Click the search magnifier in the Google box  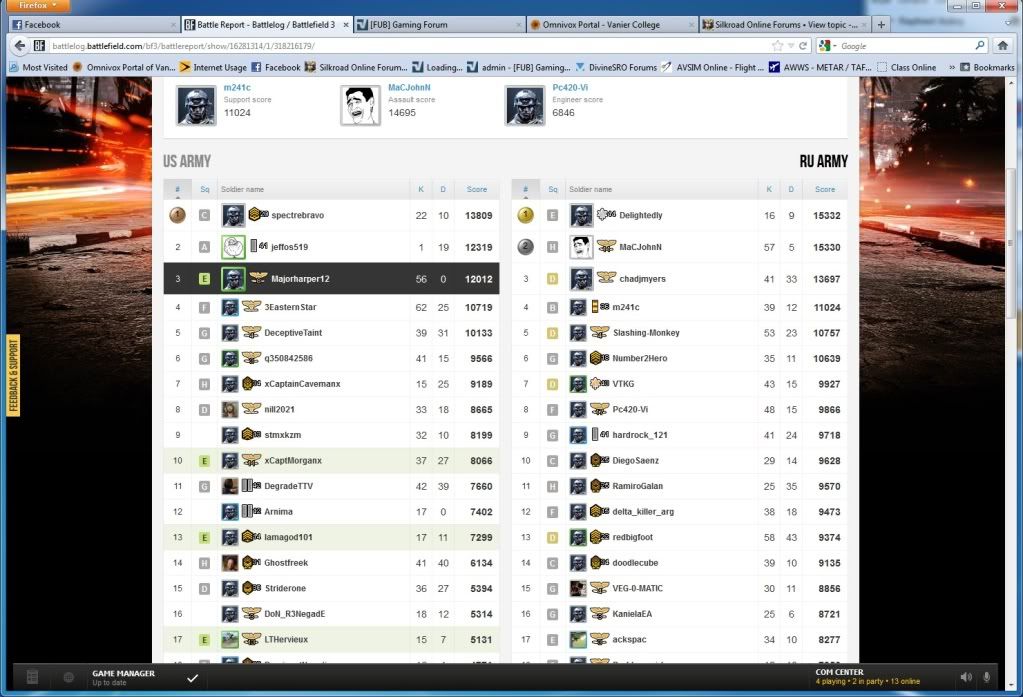pos(980,46)
